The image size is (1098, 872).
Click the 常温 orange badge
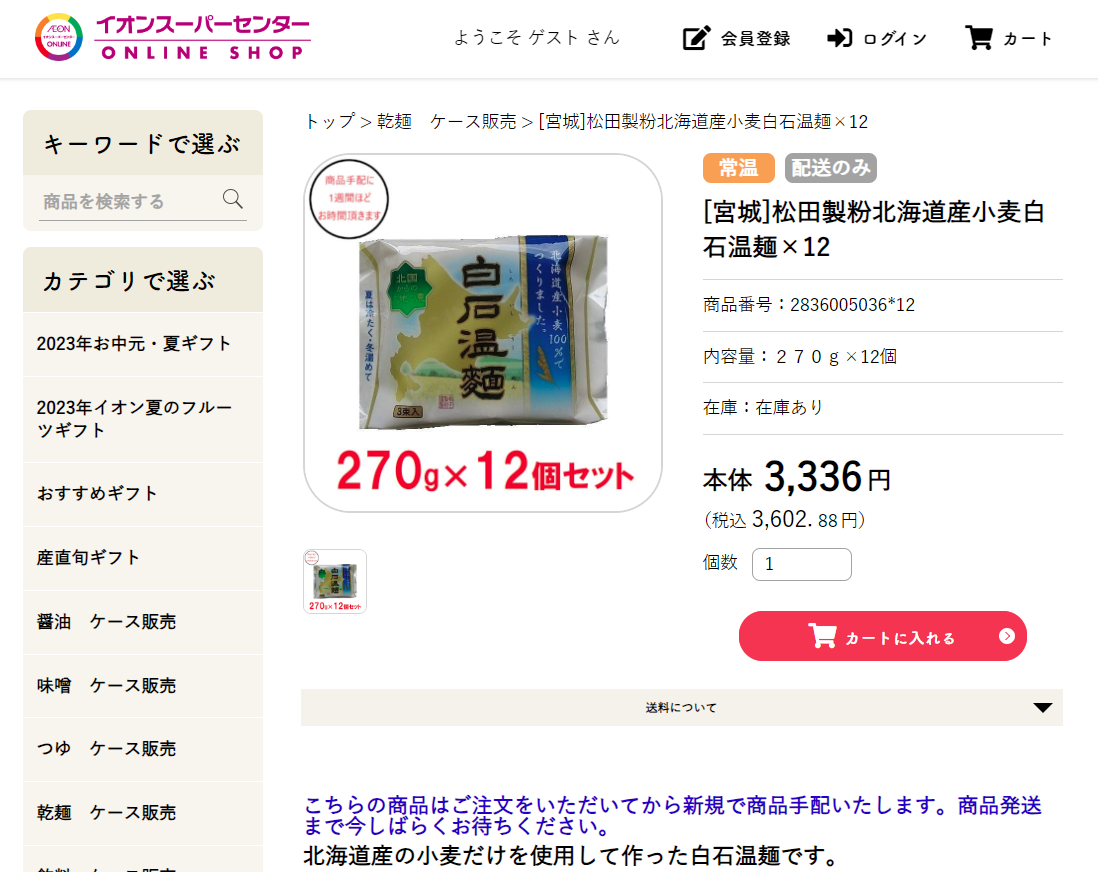pyautogui.click(x=739, y=168)
